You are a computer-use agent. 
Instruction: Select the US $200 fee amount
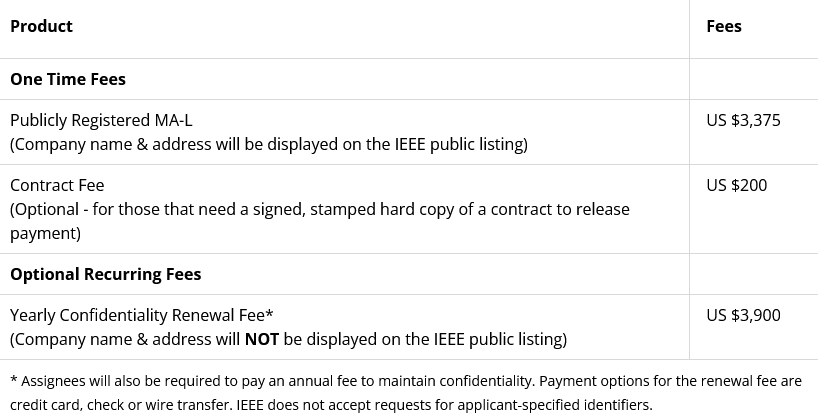[x=736, y=185]
